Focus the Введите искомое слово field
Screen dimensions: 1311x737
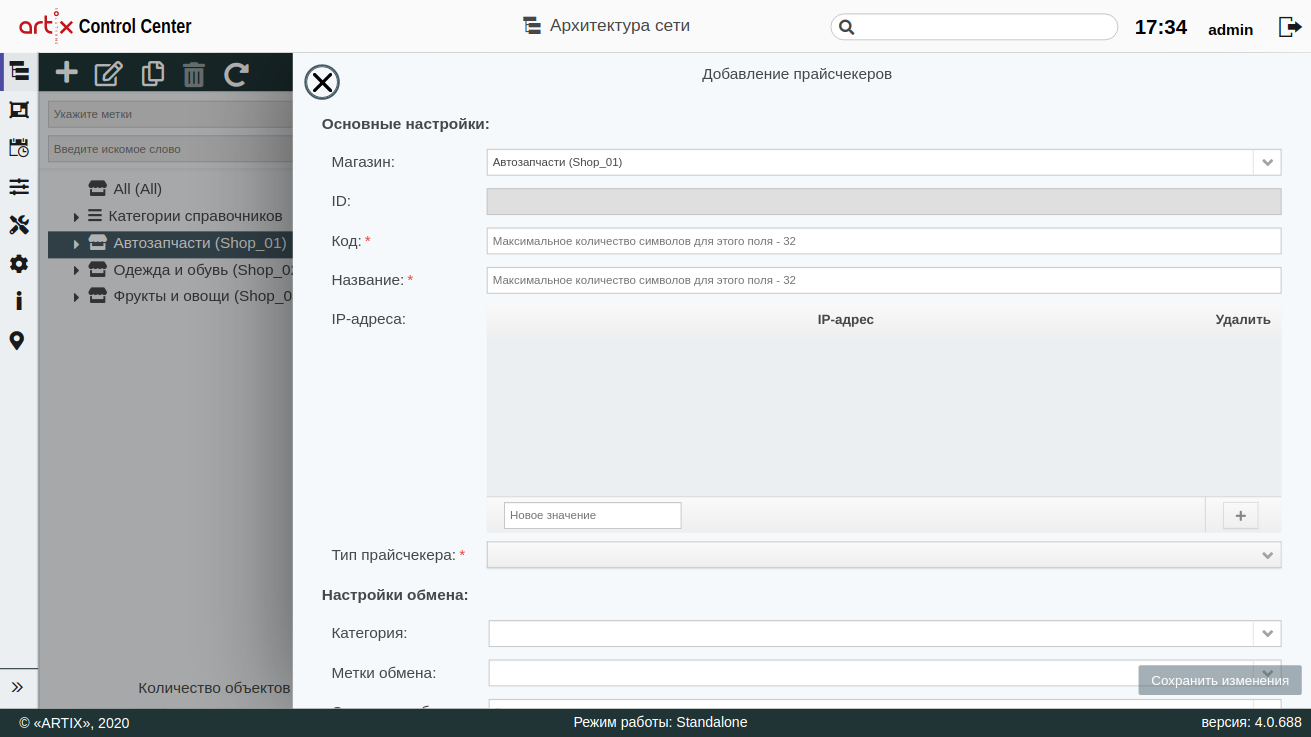coord(170,149)
